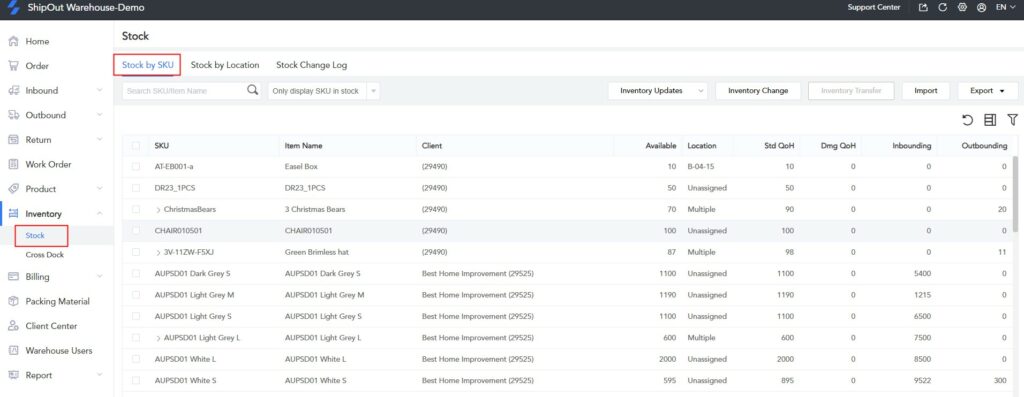Expand the Outbound menu chevron

tap(99, 115)
